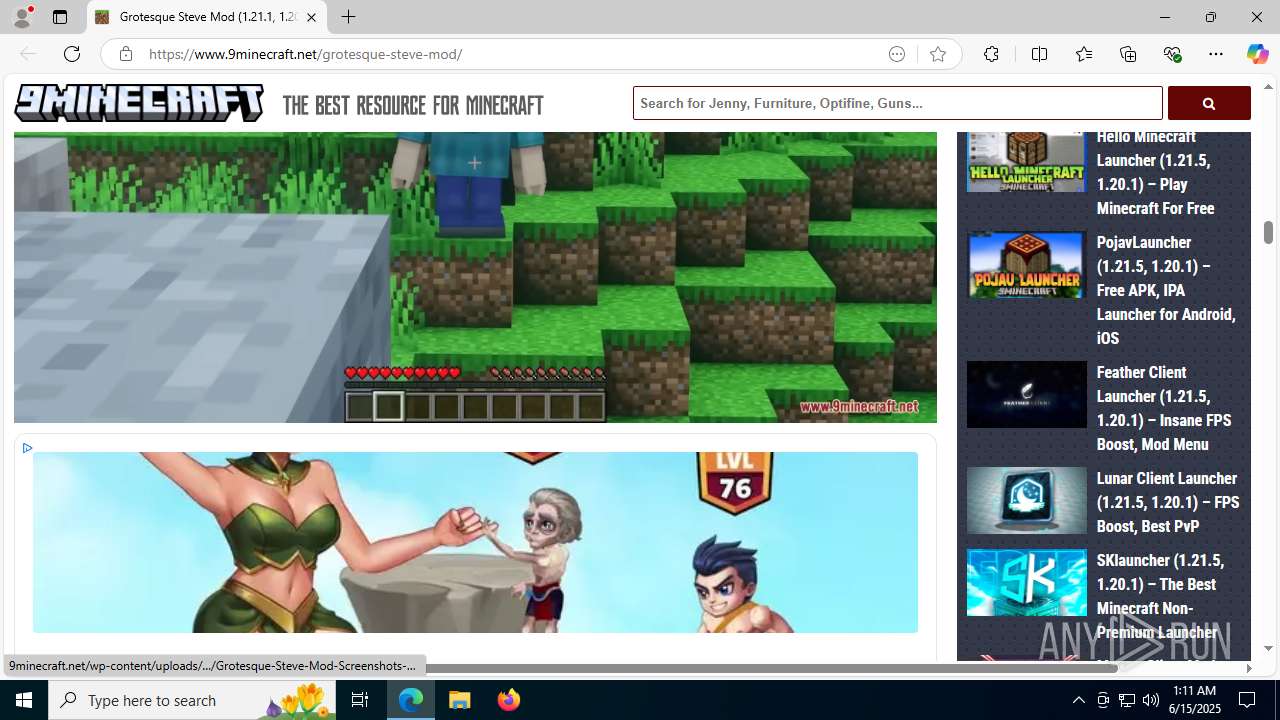
Task: Open the game advertisement banner
Action: click(x=475, y=542)
